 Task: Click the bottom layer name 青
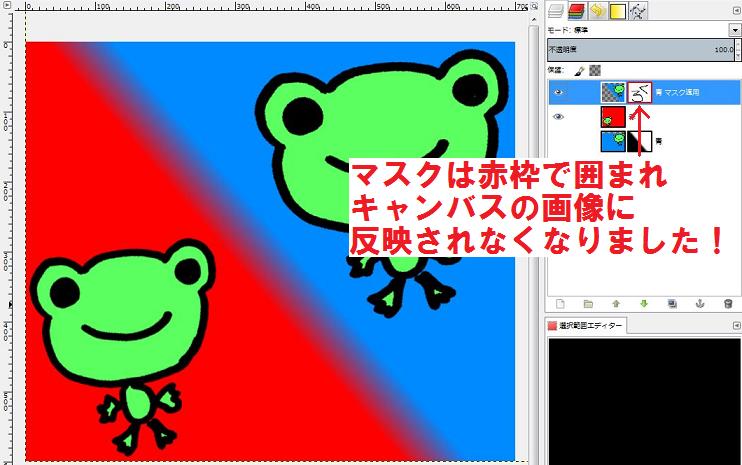pyautogui.click(x=659, y=141)
